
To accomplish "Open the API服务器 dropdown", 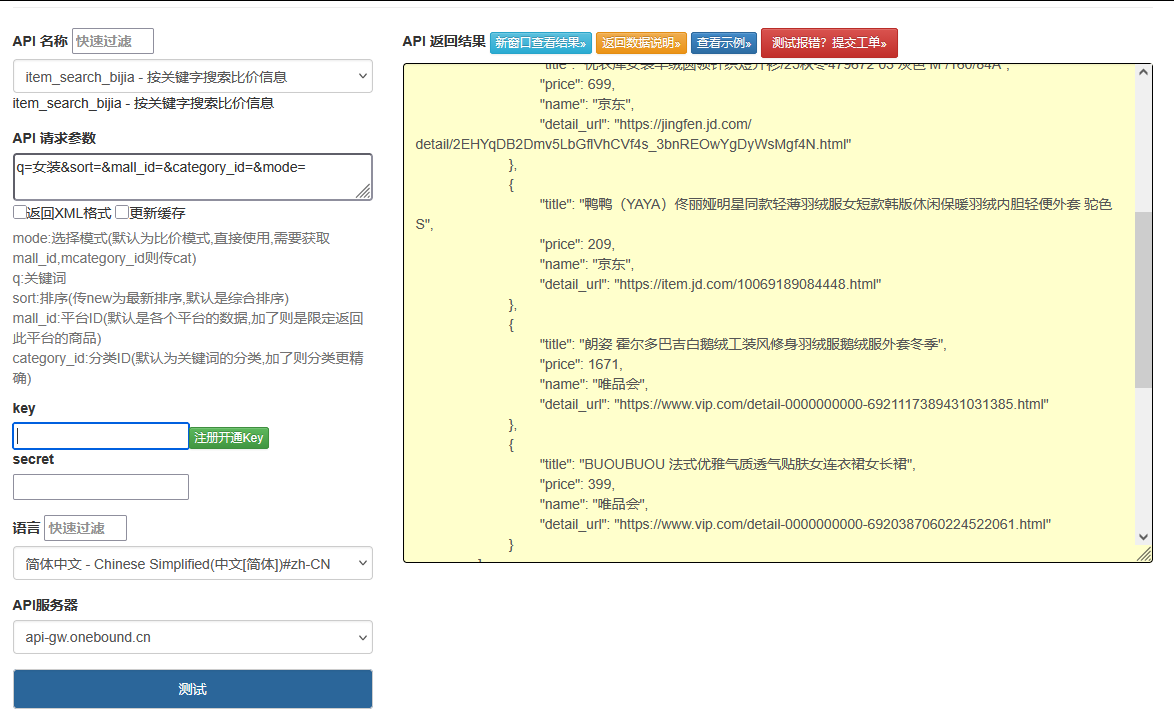I will (x=192, y=637).
